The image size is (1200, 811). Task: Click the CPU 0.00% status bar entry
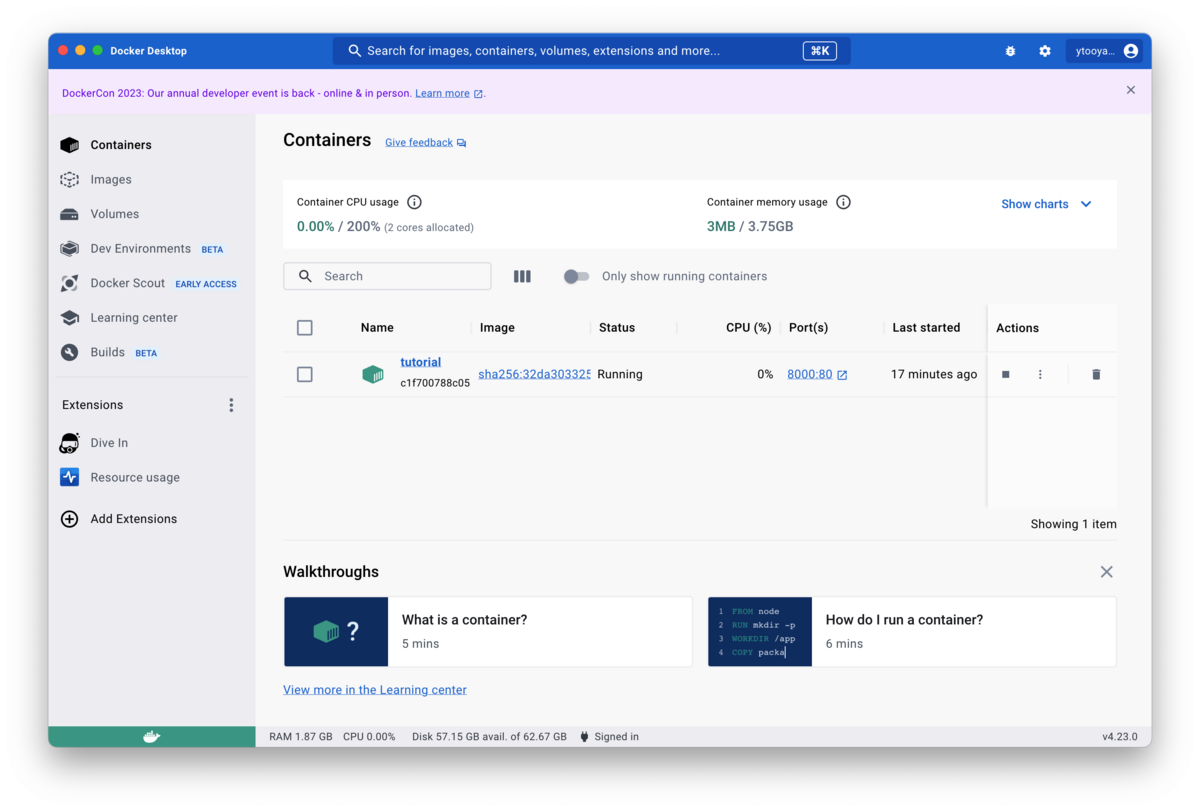pyautogui.click(x=369, y=737)
